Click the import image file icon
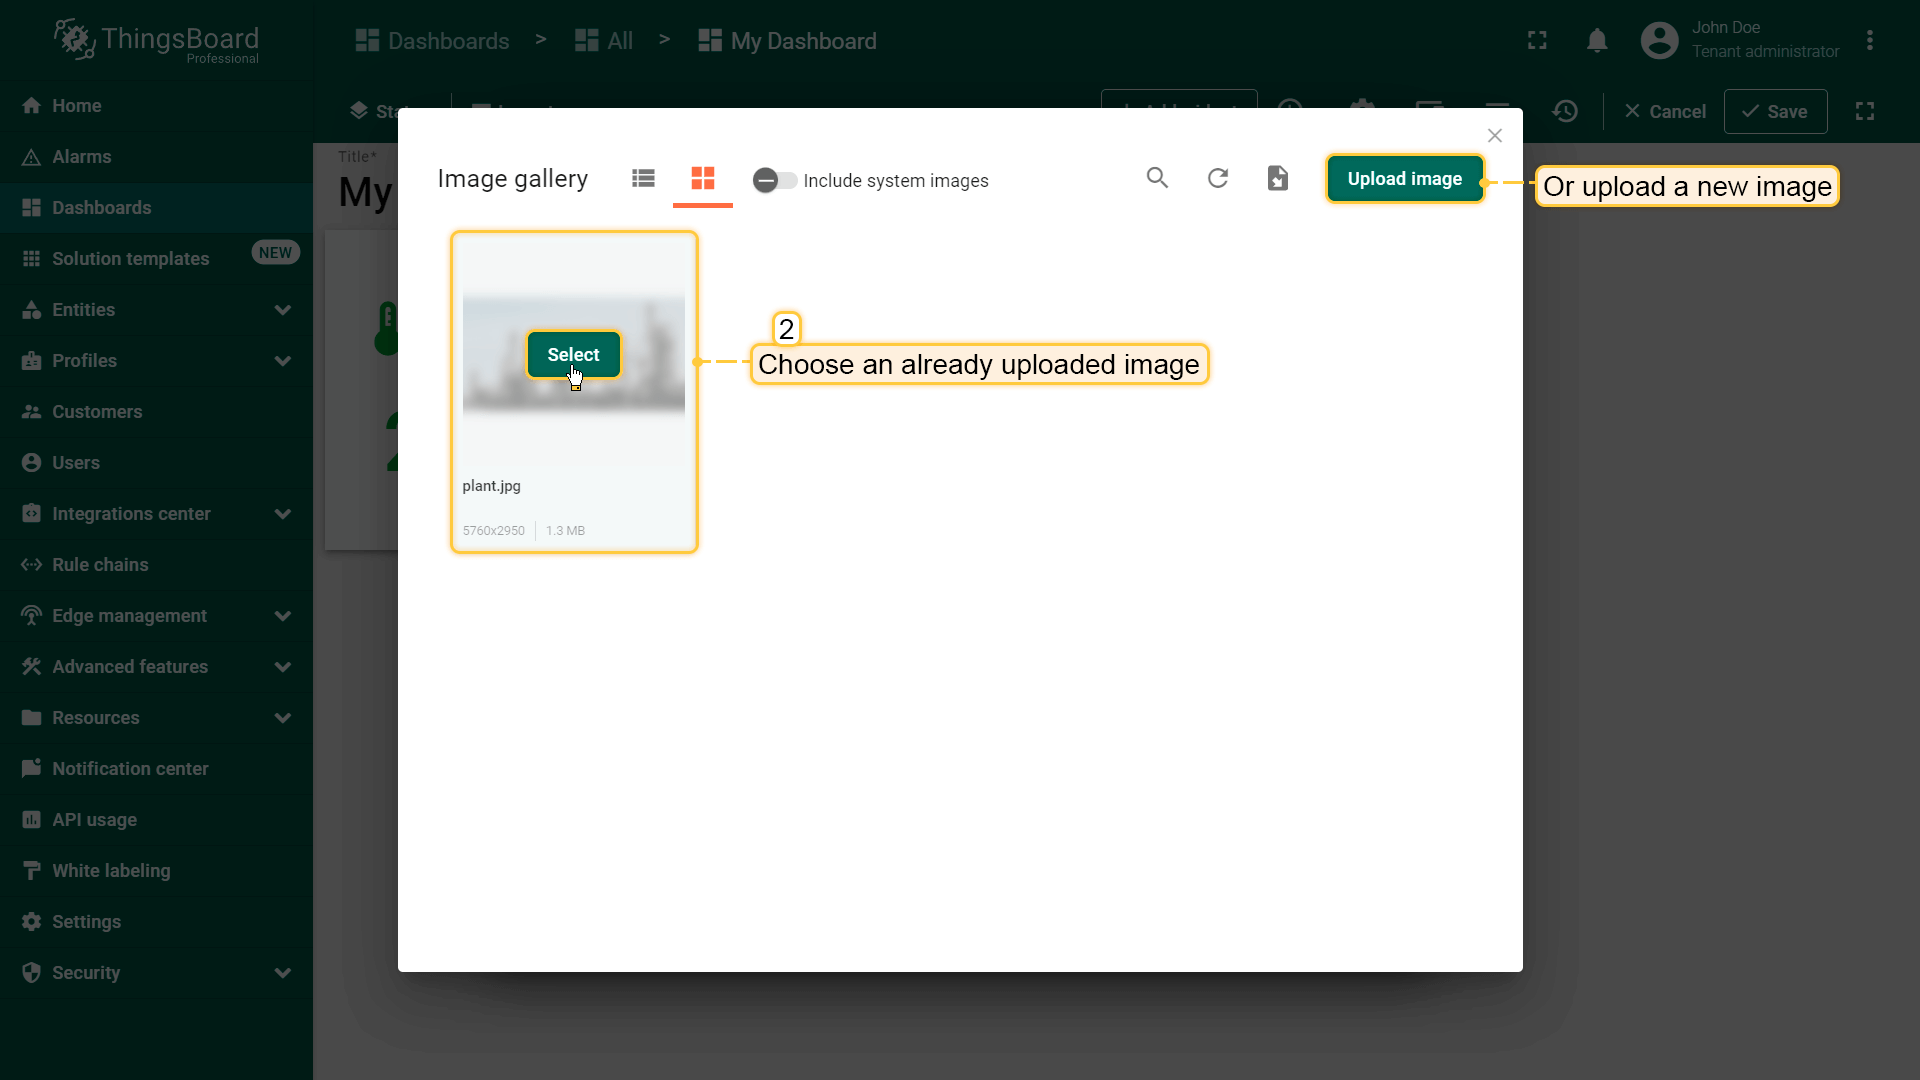Screen dimensions: 1920x1080 [1277, 178]
